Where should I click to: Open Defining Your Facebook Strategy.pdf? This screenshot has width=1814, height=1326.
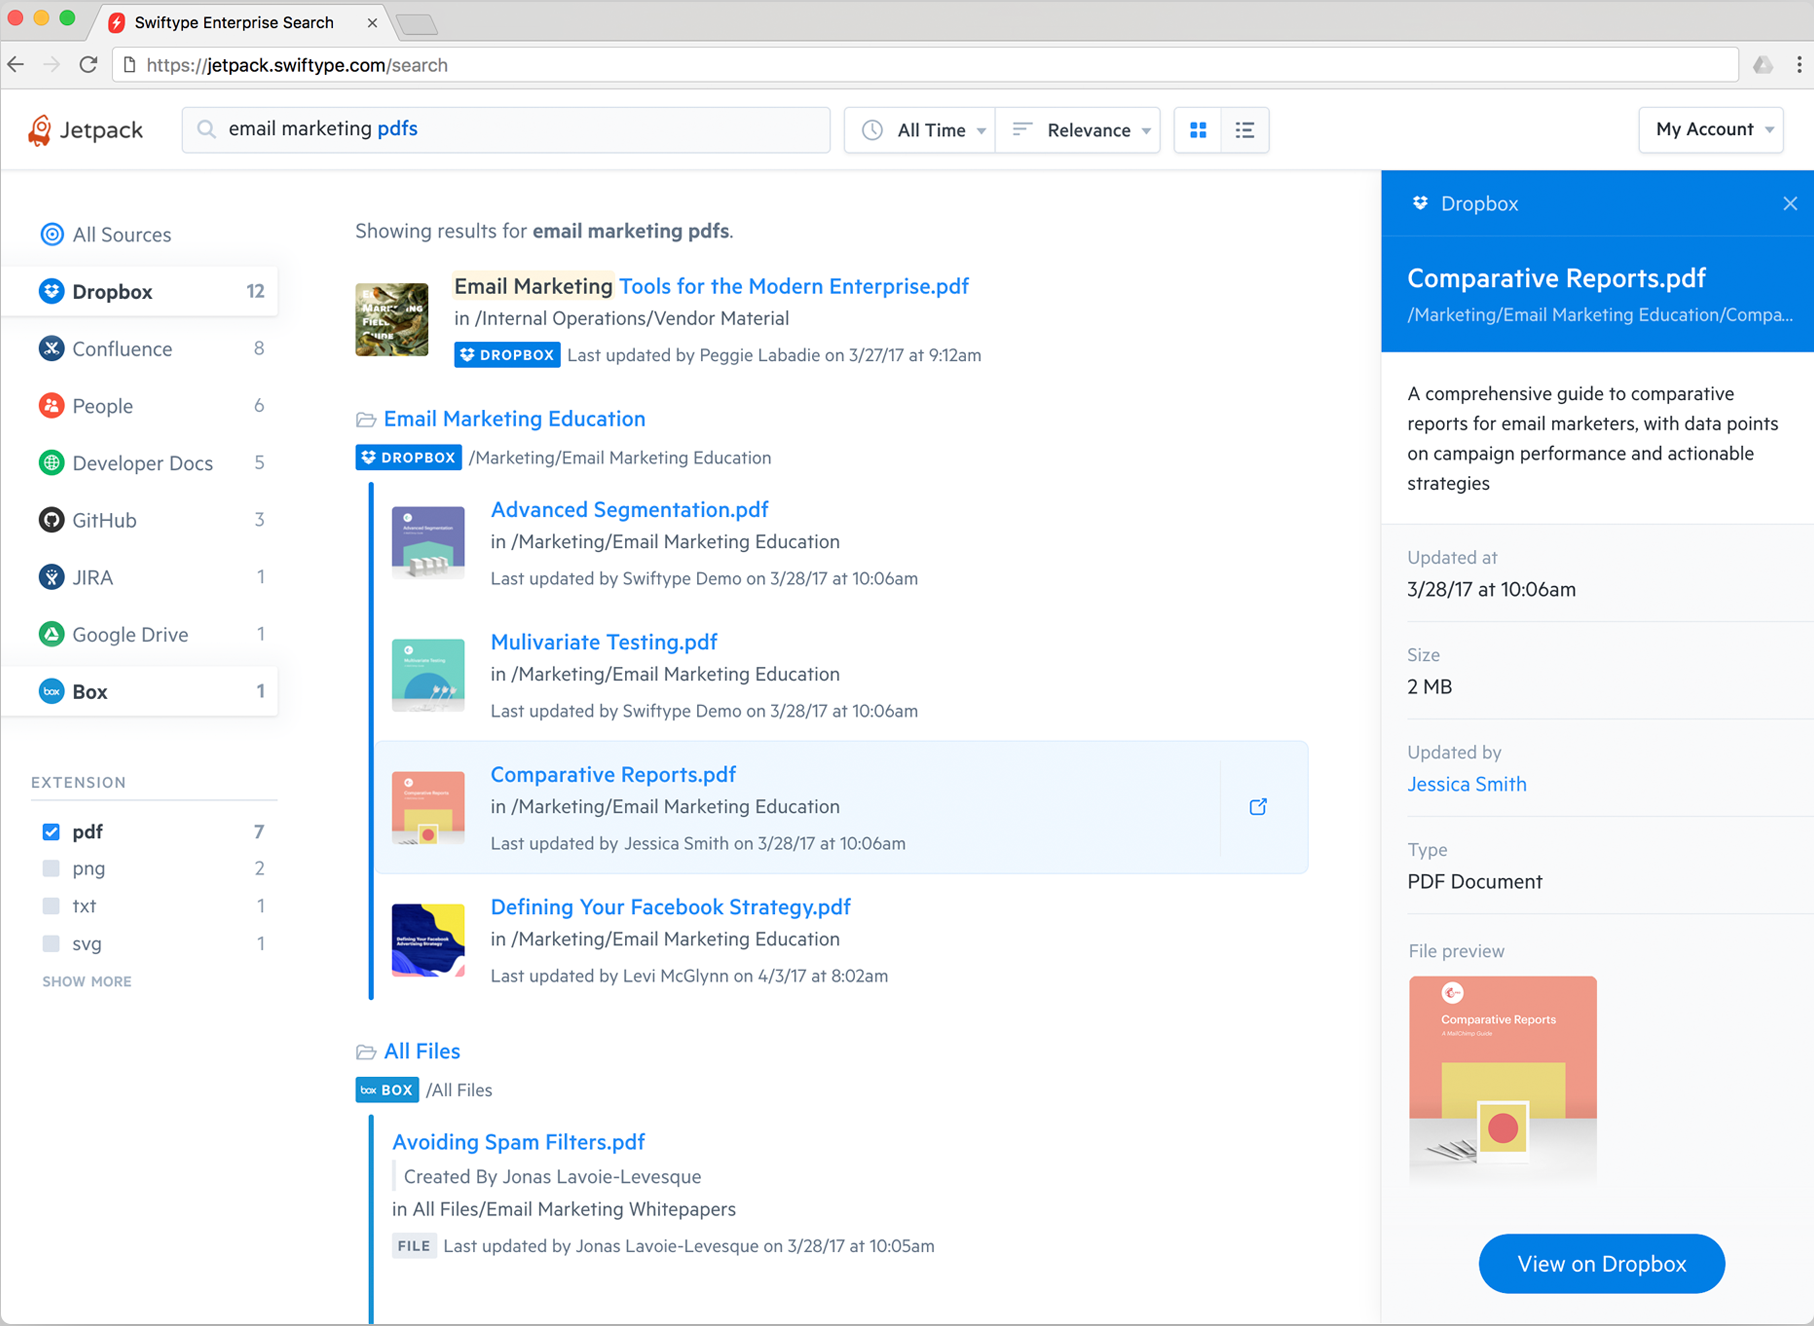pyautogui.click(x=670, y=907)
